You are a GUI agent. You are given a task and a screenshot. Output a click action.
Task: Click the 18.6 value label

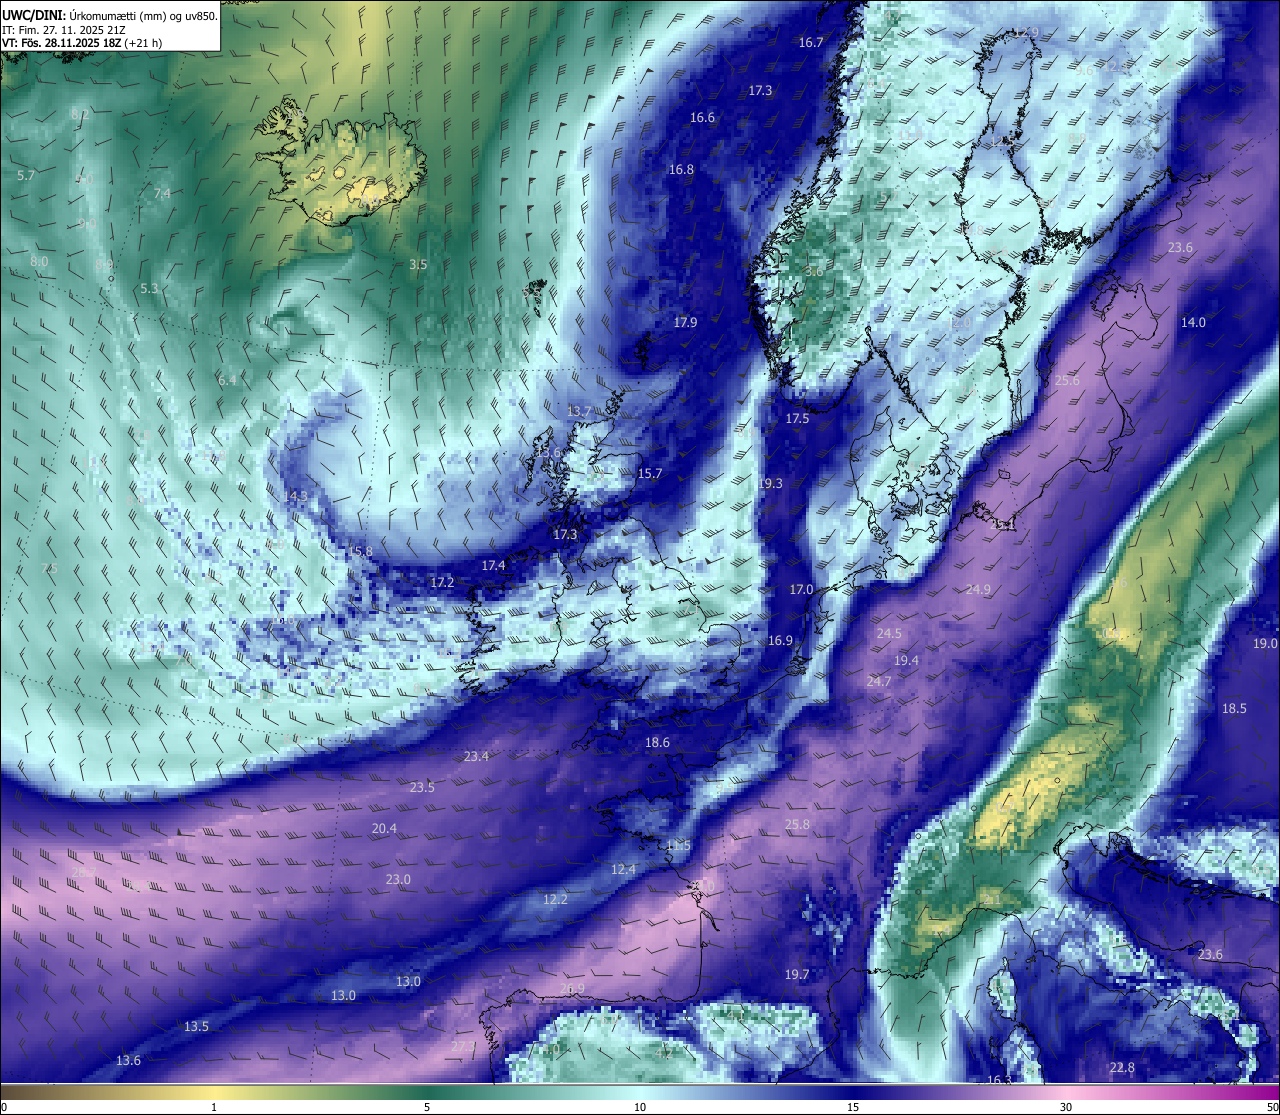[x=657, y=743]
